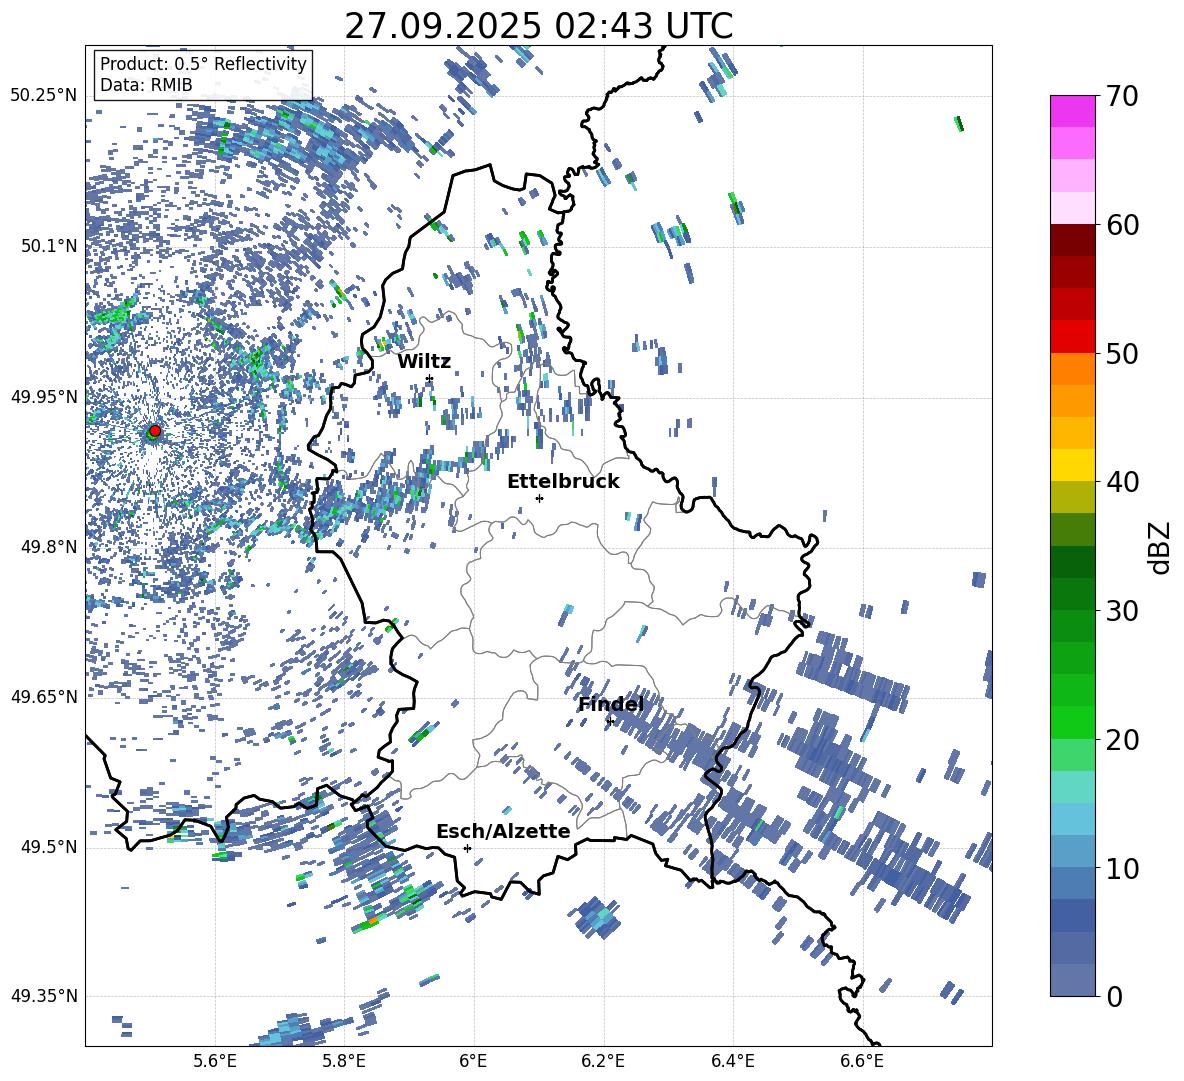
Task: Click the yellow 40 dBZ color band
Action: click(1072, 465)
